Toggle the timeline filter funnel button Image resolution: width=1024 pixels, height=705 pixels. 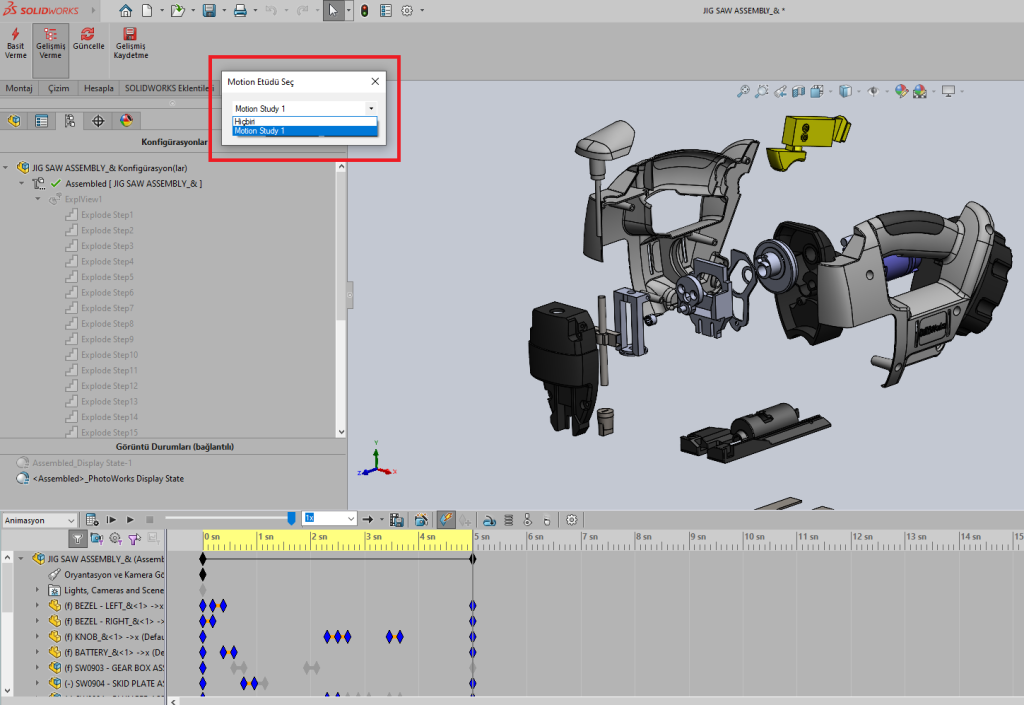(x=76, y=539)
